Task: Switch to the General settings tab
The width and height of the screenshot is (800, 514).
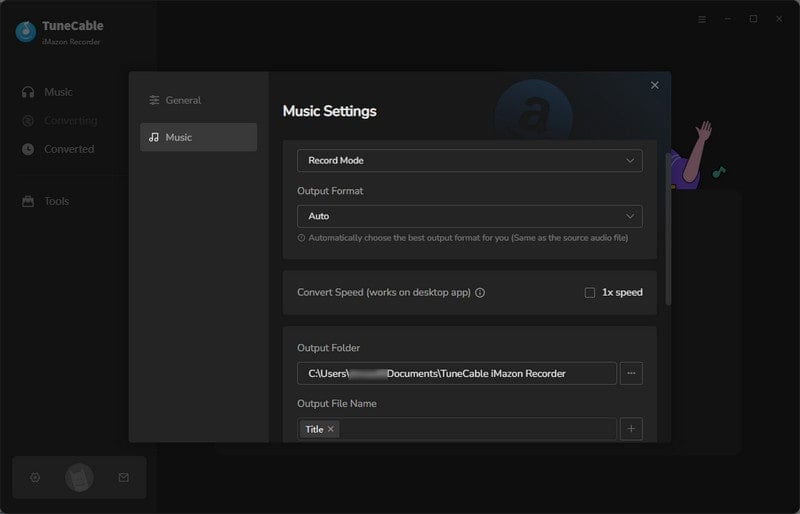Action: (x=198, y=100)
